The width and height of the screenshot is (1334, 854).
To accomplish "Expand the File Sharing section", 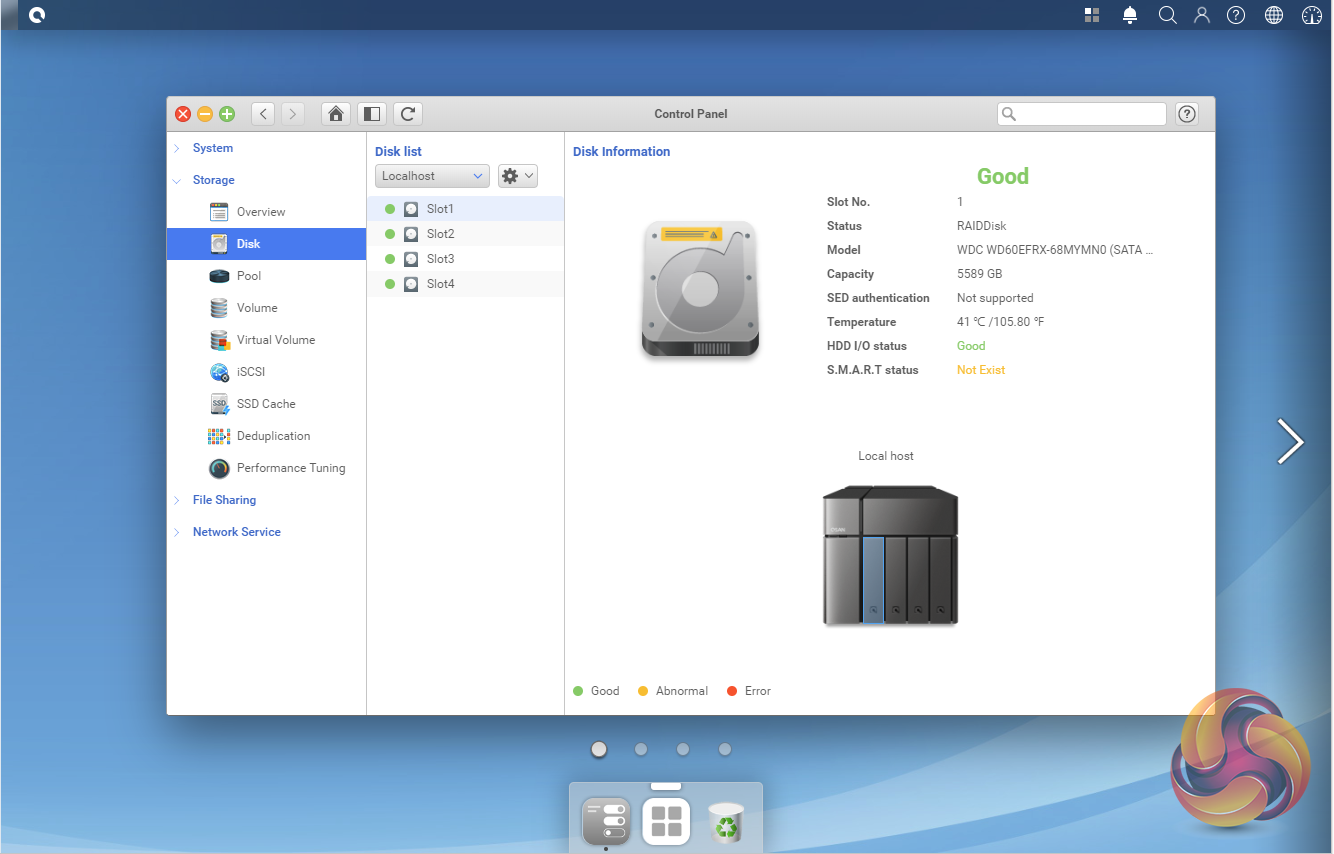I will [224, 500].
